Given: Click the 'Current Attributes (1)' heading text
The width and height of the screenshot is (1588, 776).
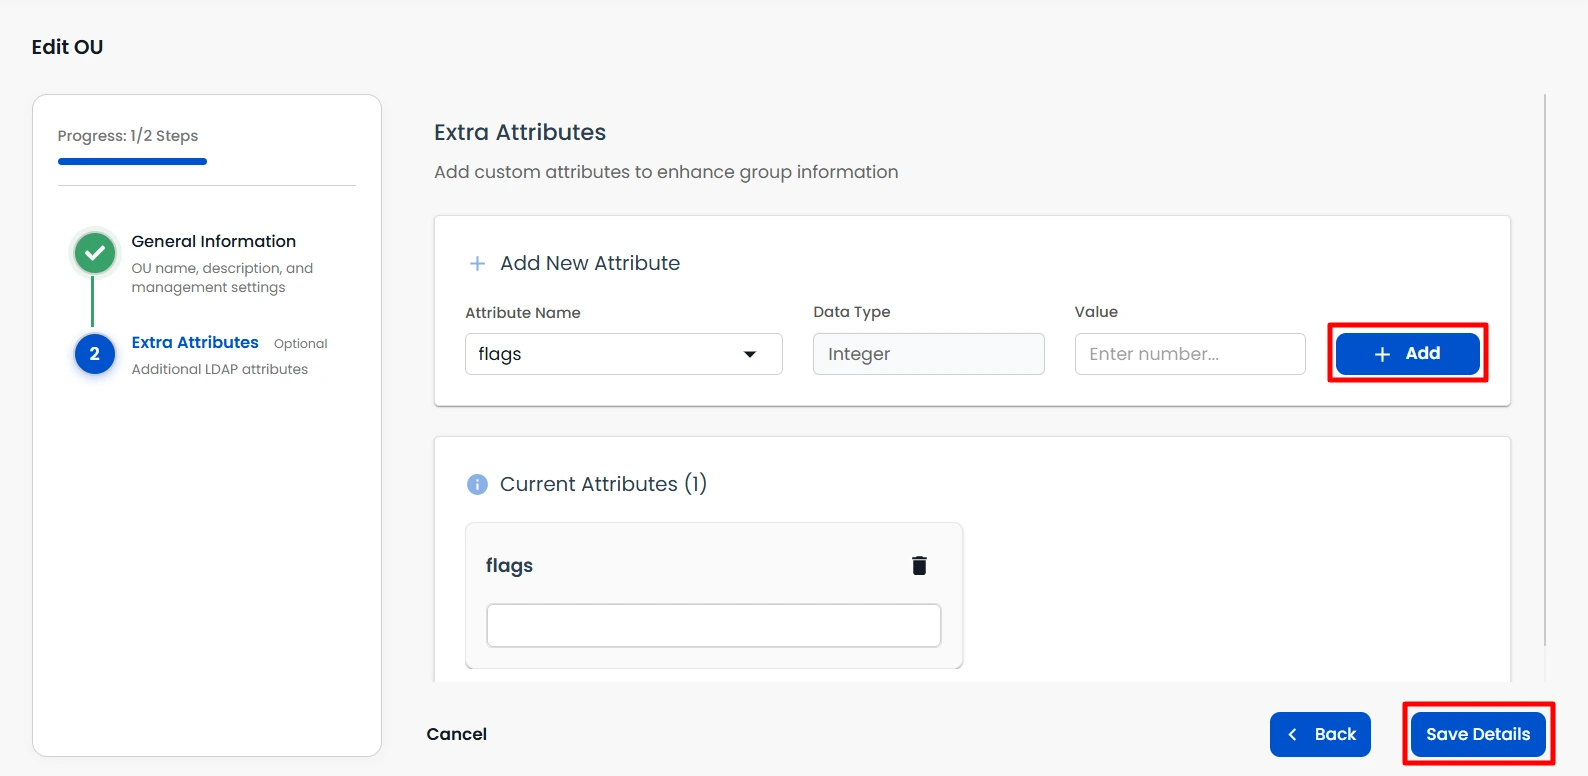Looking at the screenshot, I should point(603,484).
